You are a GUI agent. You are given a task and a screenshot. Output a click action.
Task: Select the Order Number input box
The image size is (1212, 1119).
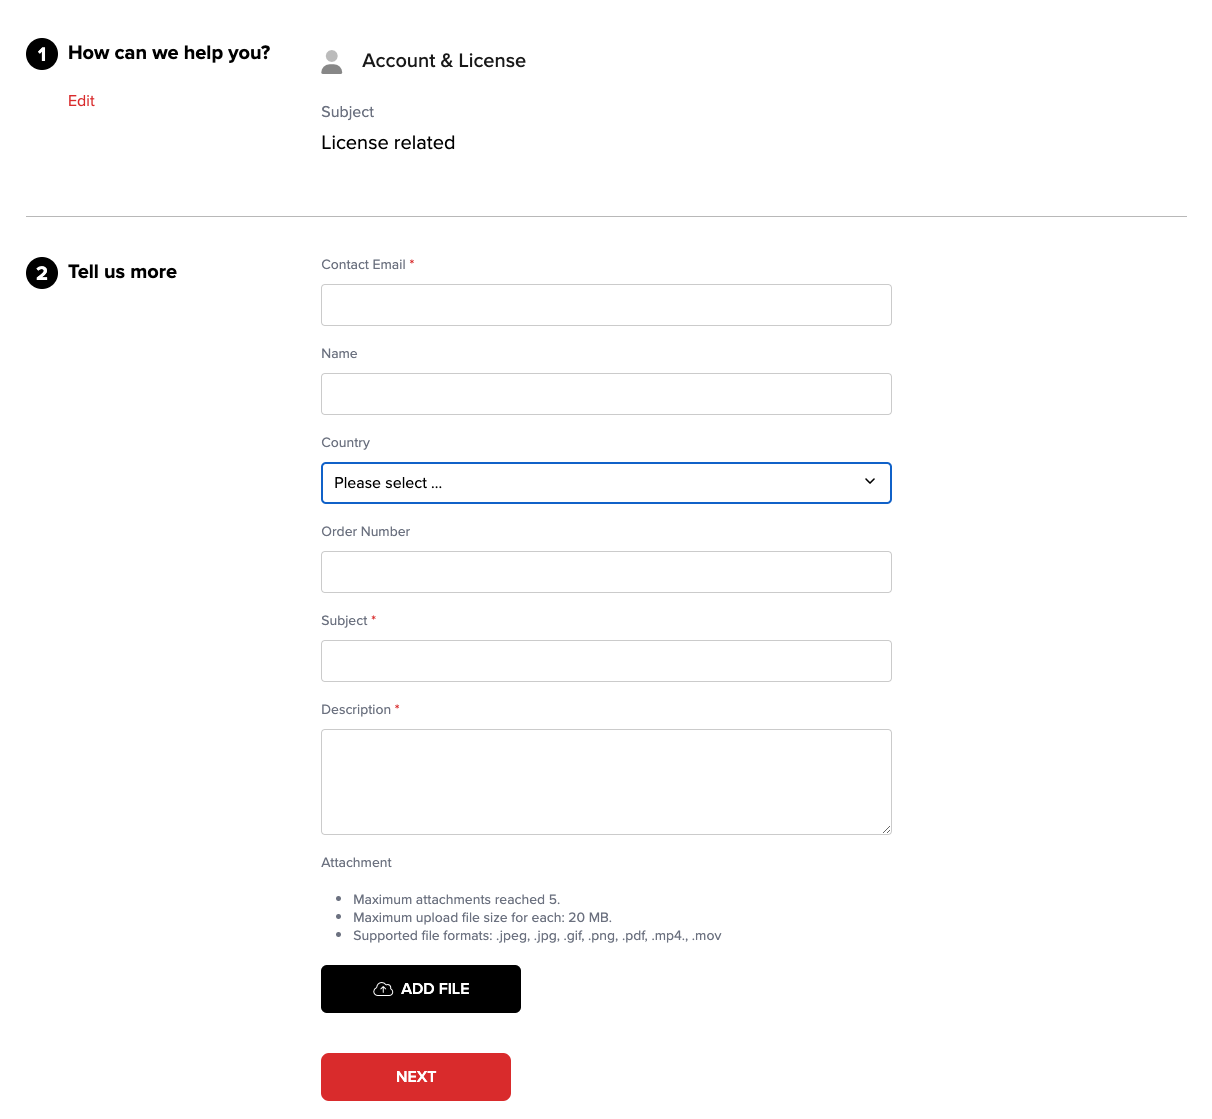pos(606,572)
